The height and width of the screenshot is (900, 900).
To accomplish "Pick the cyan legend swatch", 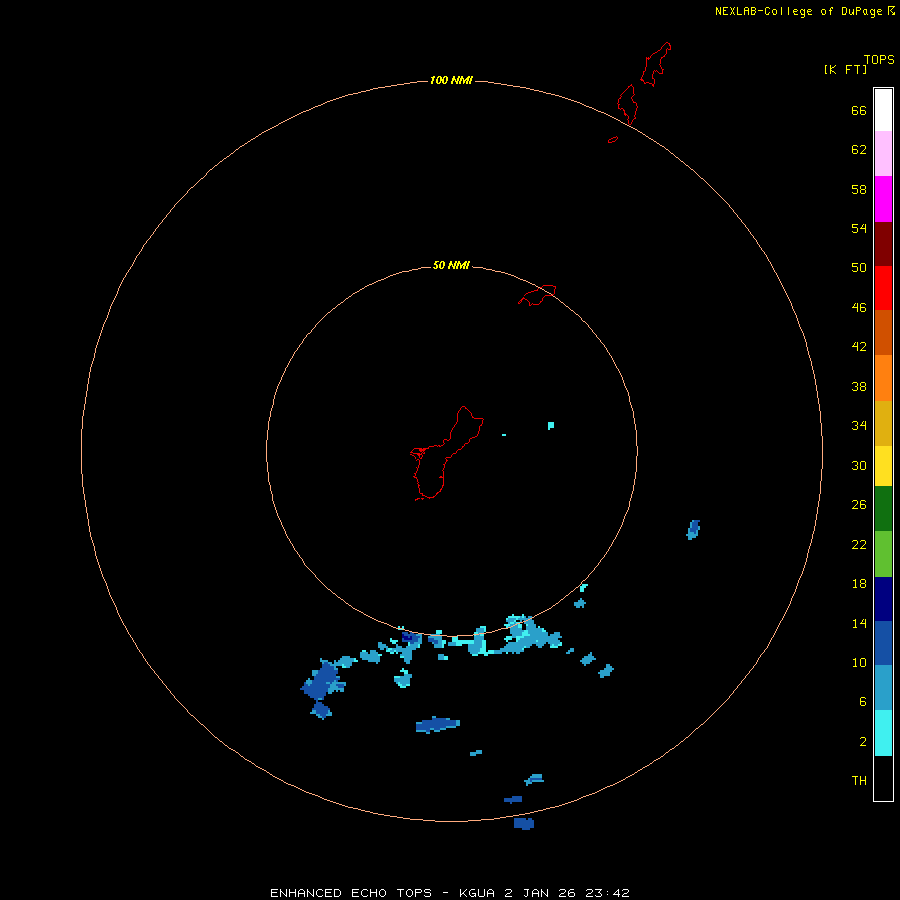I will point(883,733).
